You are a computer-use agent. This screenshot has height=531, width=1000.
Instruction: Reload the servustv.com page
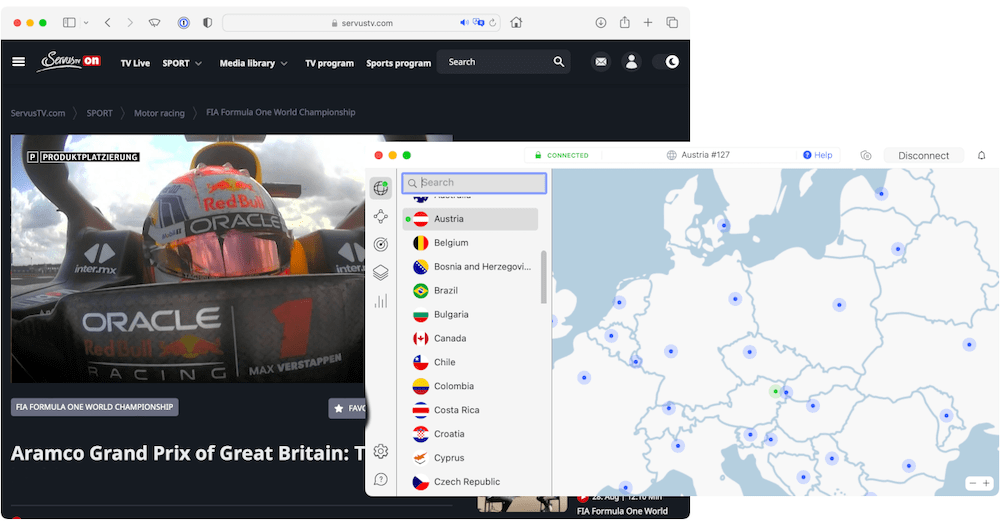click(x=492, y=23)
